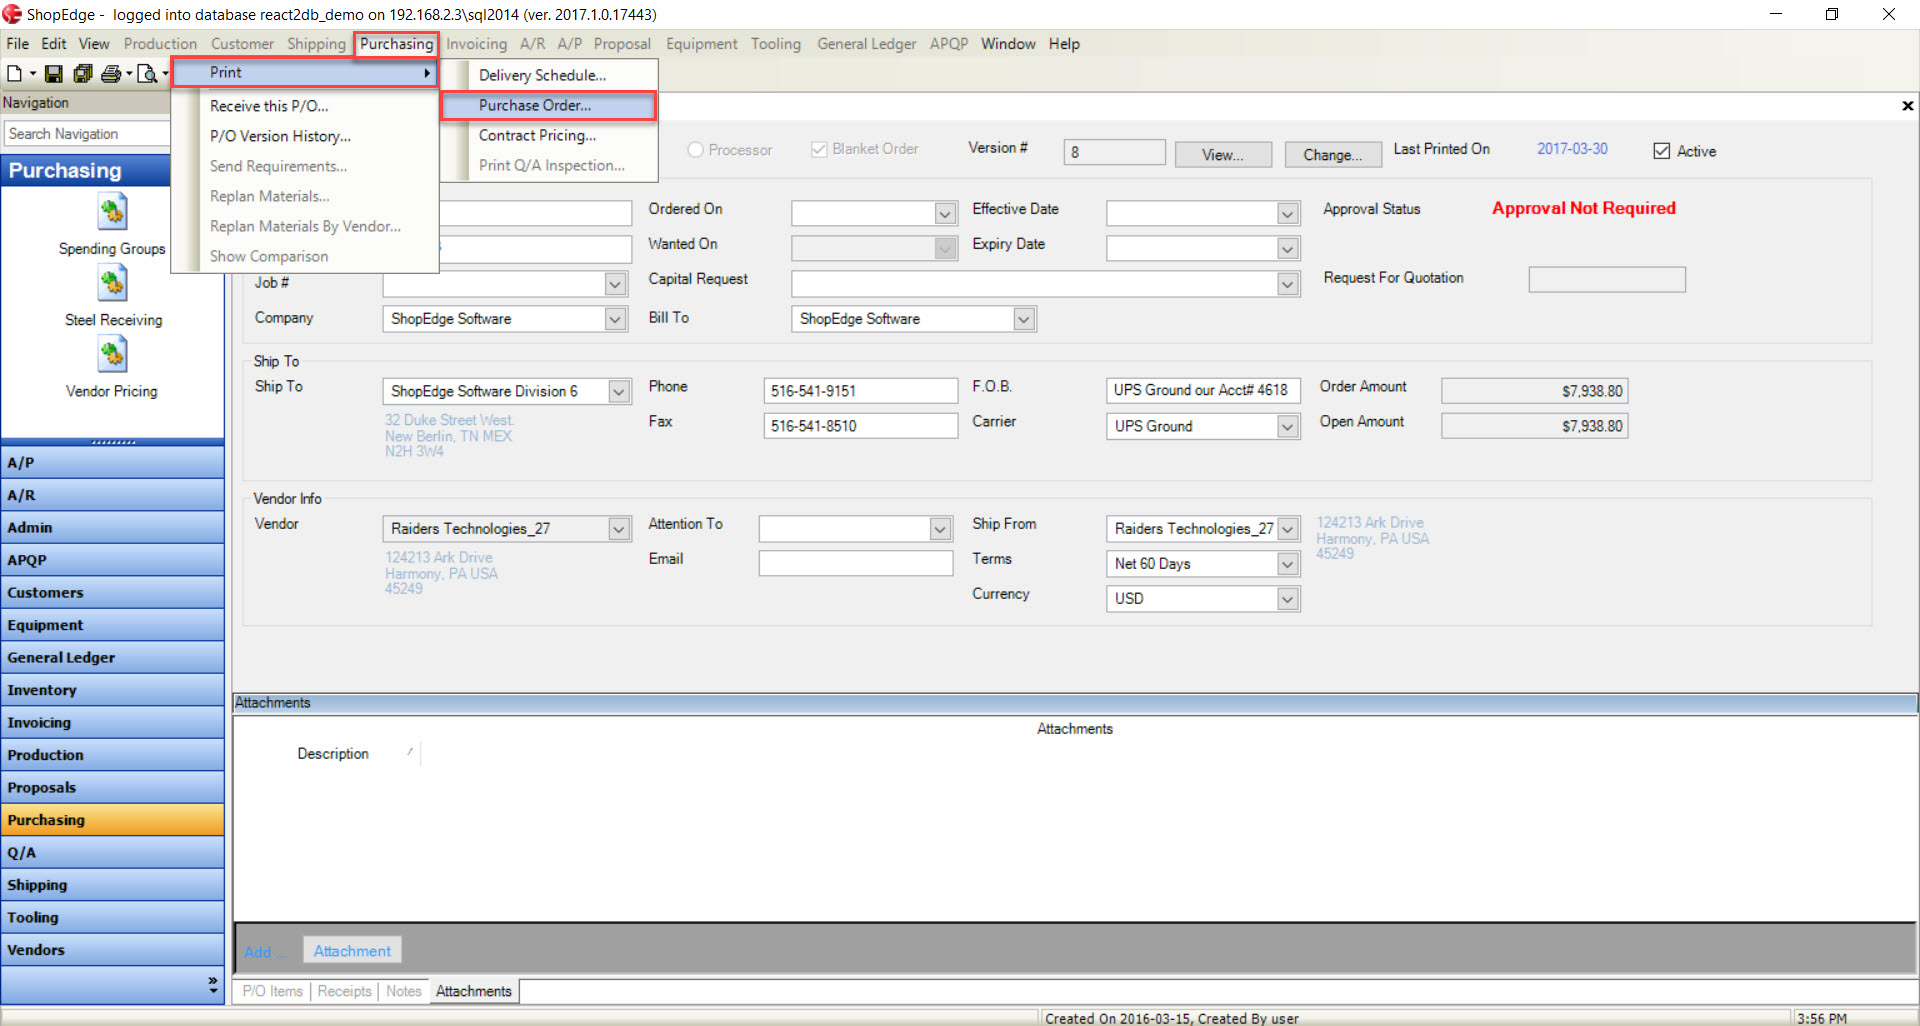Open the File menu
The width and height of the screenshot is (1920, 1026).
[x=17, y=44]
